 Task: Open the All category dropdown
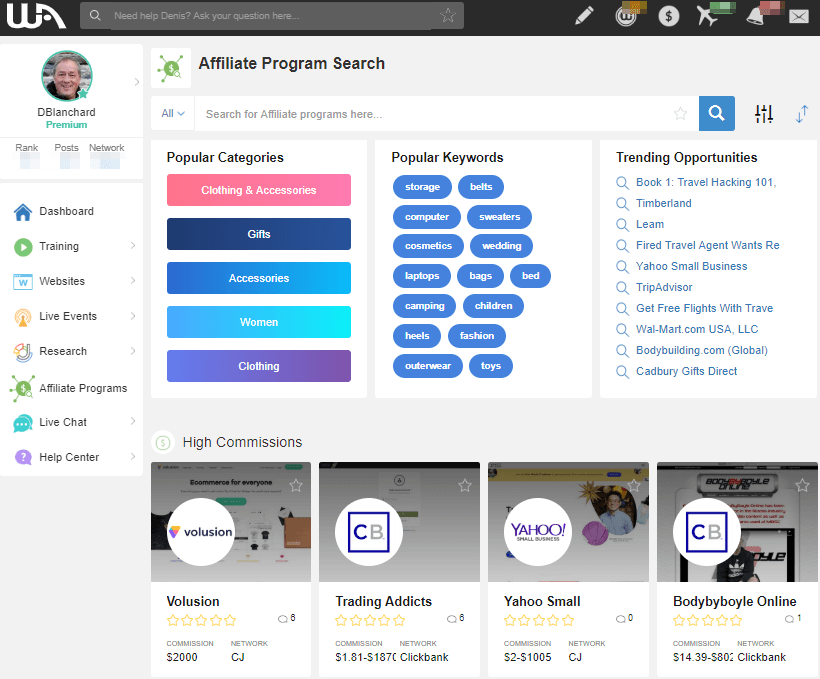(173, 114)
